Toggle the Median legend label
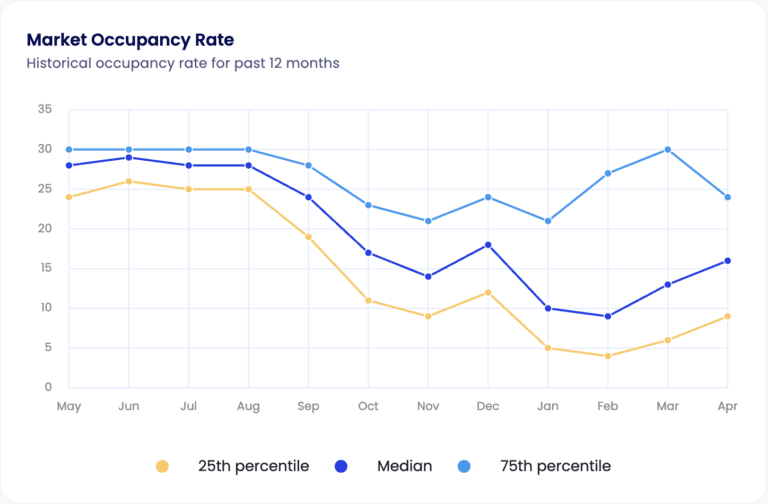Image resolution: width=768 pixels, height=504 pixels. 404,466
